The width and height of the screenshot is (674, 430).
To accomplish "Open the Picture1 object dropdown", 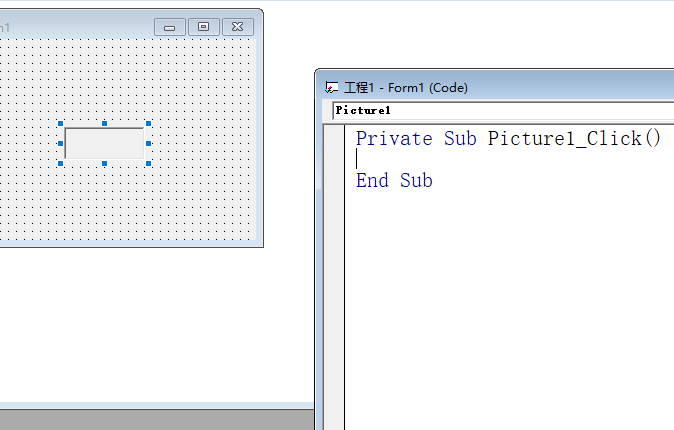I will tap(500, 110).
